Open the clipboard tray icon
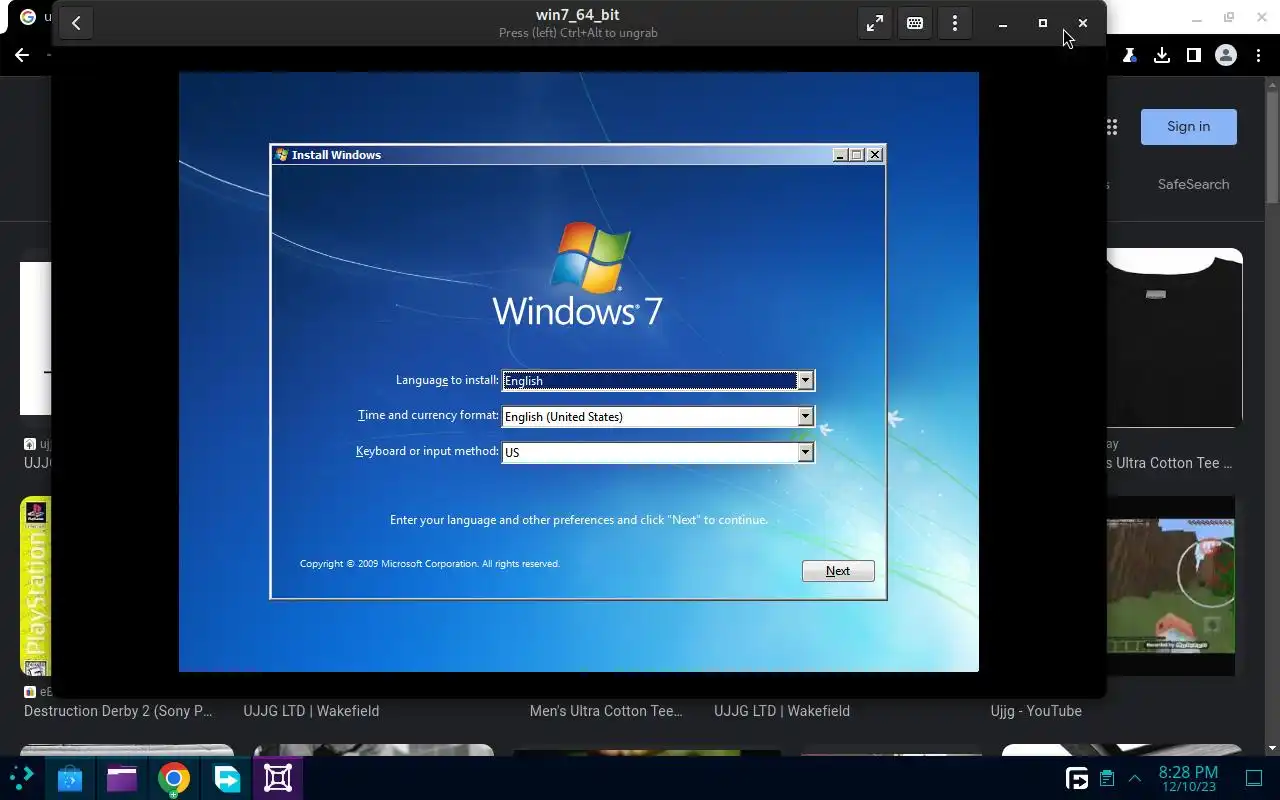Screen dimensions: 1280x800 1106,778
